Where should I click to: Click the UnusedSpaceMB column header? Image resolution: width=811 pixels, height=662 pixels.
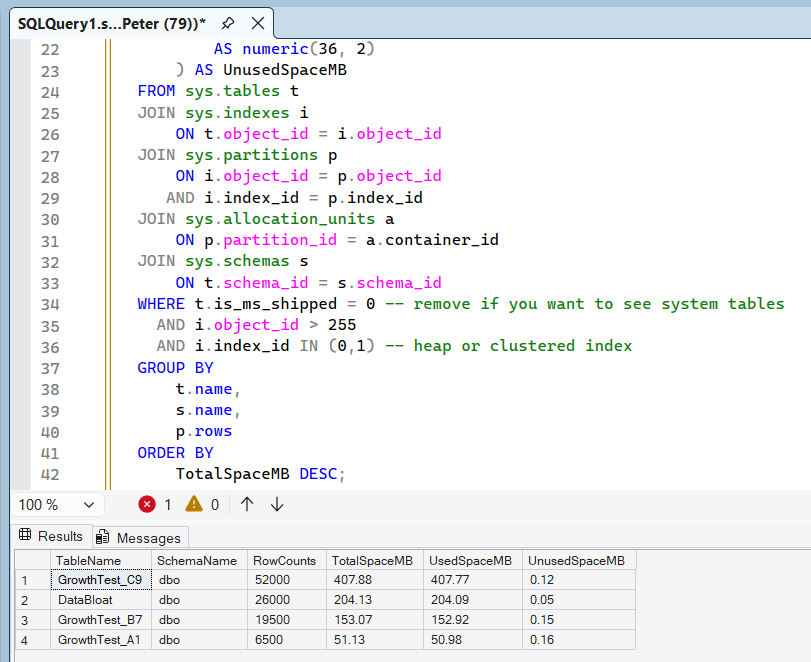coord(578,561)
